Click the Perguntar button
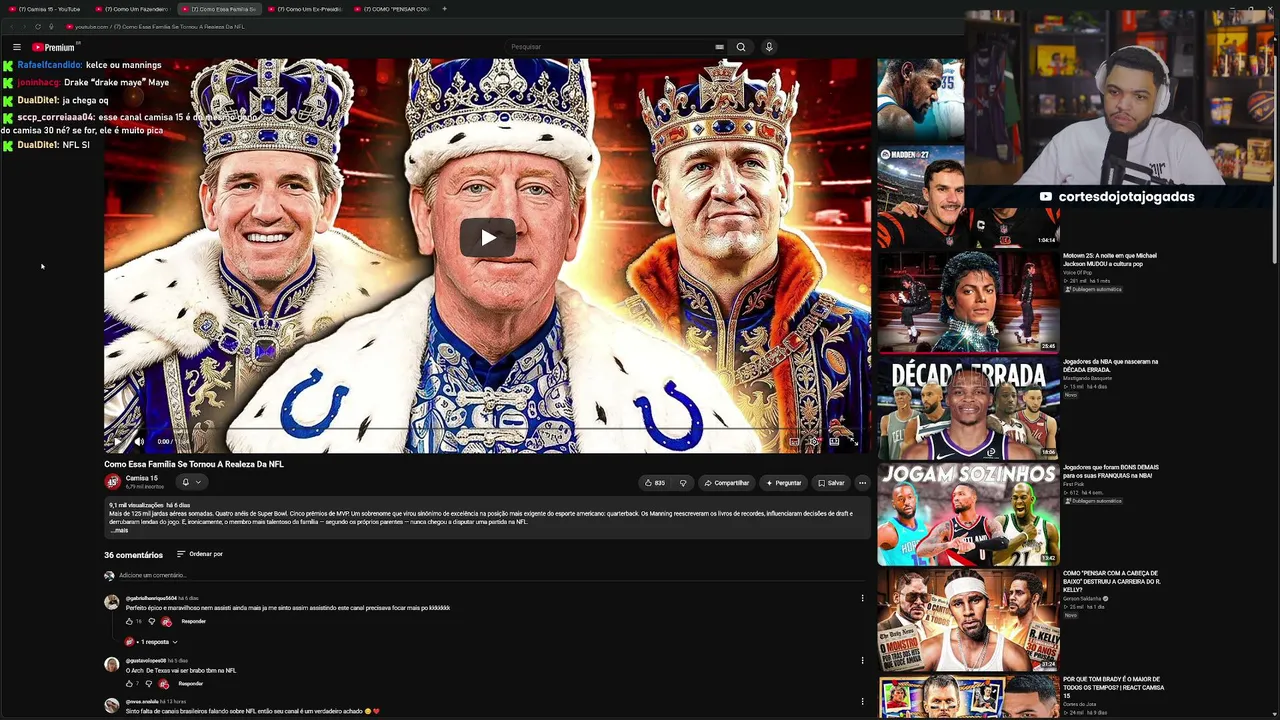1280x720 pixels. (784, 483)
